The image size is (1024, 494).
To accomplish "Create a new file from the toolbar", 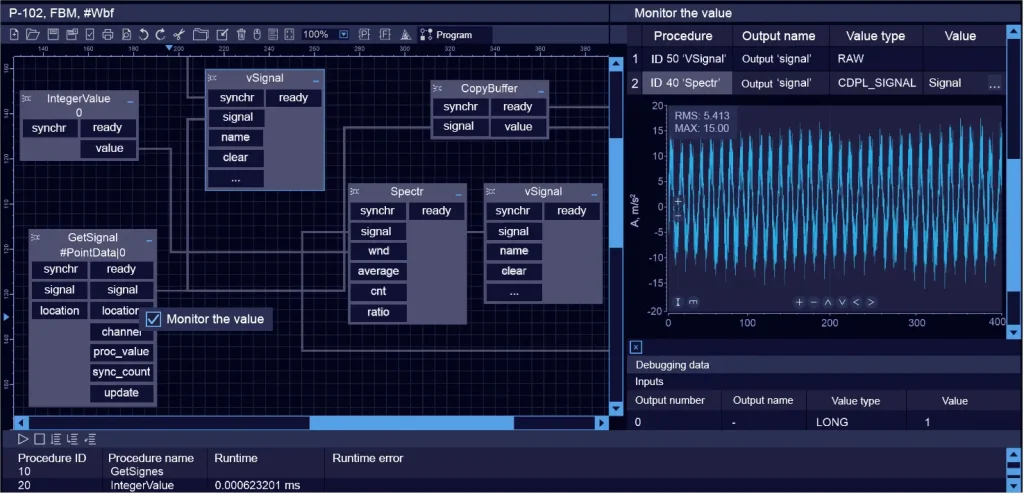I will pyautogui.click(x=14, y=35).
